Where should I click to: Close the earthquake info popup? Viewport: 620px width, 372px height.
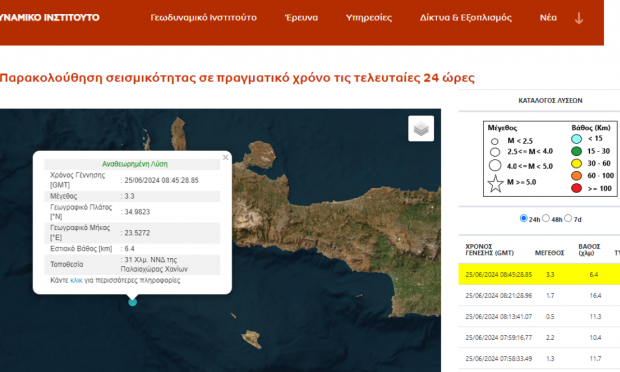(x=225, y=157)
